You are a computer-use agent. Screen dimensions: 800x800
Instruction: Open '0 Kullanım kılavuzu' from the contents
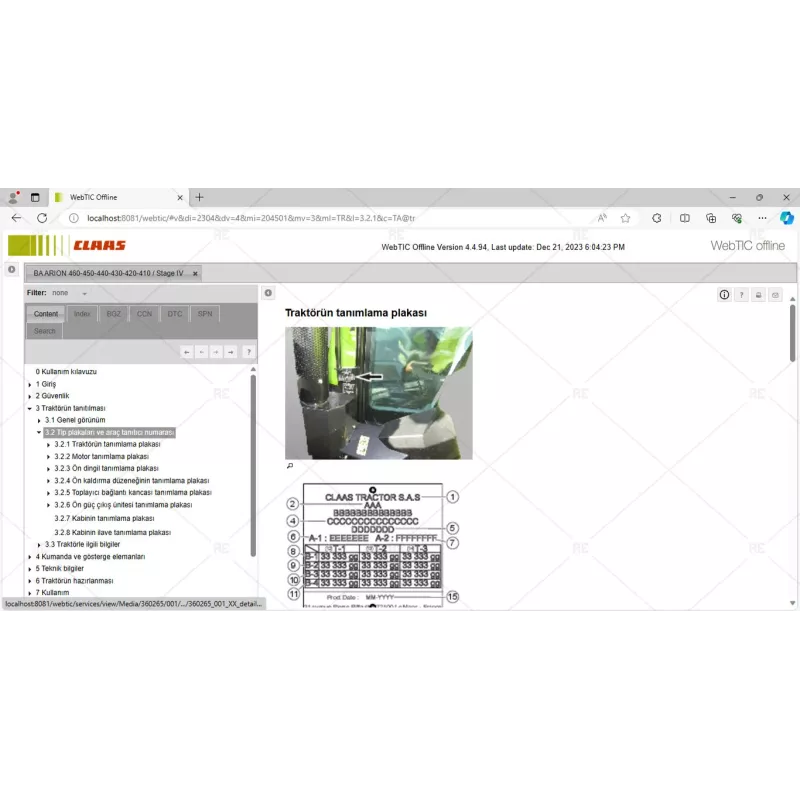[65, 371]
